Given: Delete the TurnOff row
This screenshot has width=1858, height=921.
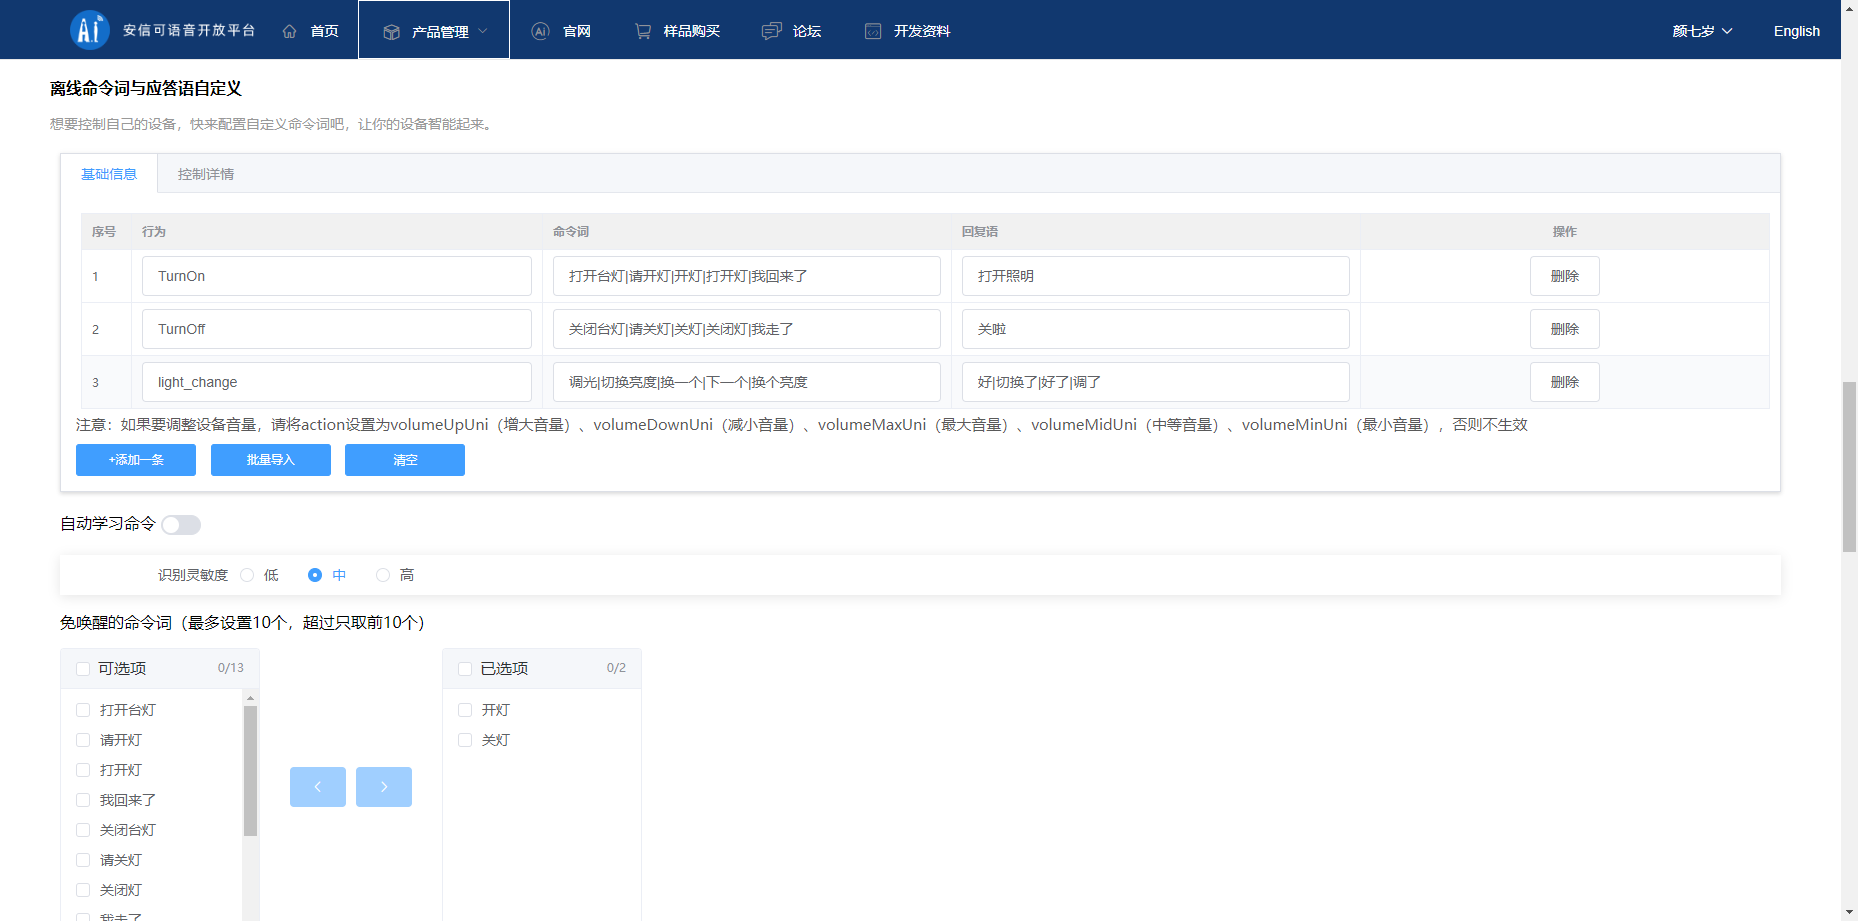Looking at the screenshot, I should (1565, 329).
